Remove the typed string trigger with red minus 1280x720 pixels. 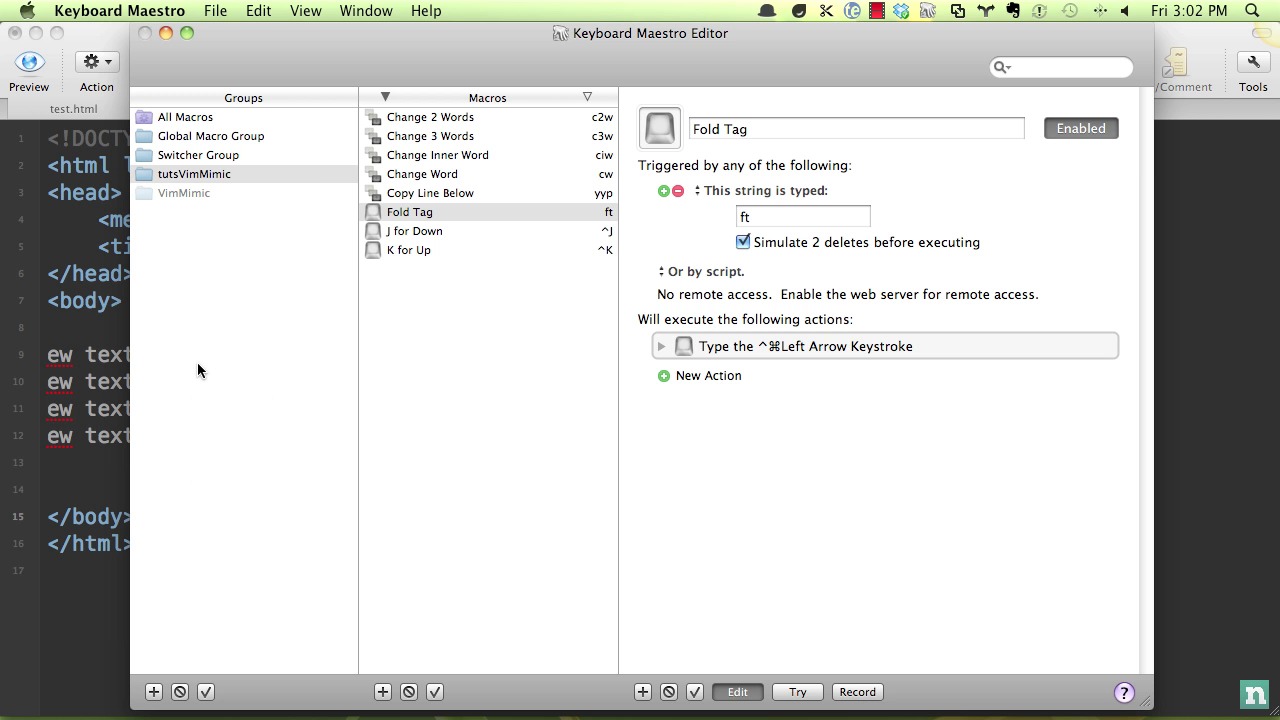click(678, 191)
